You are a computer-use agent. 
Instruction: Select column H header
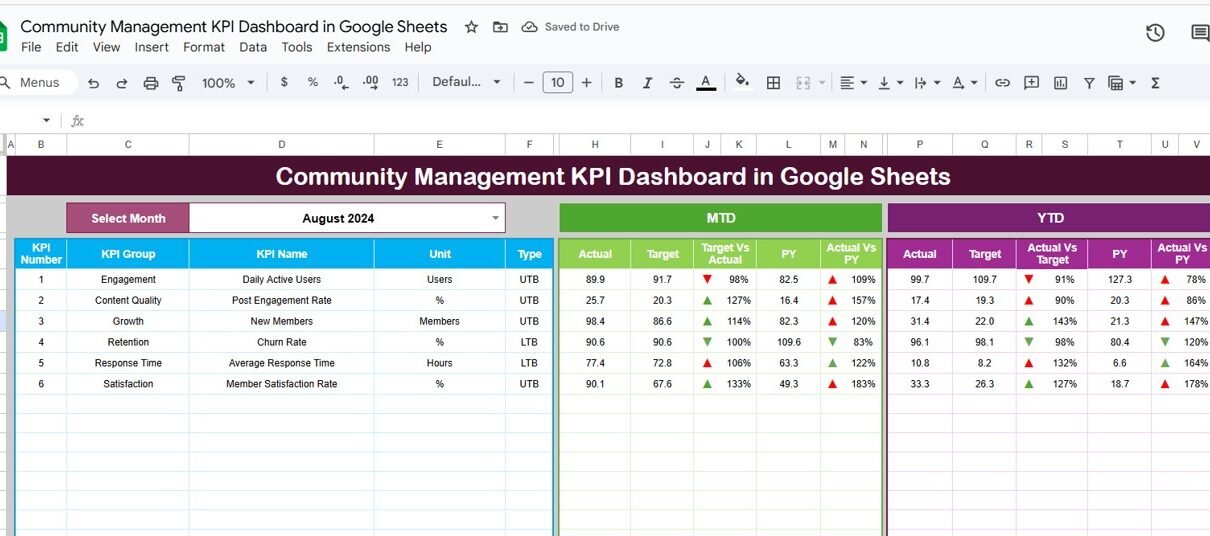(595, 145)
